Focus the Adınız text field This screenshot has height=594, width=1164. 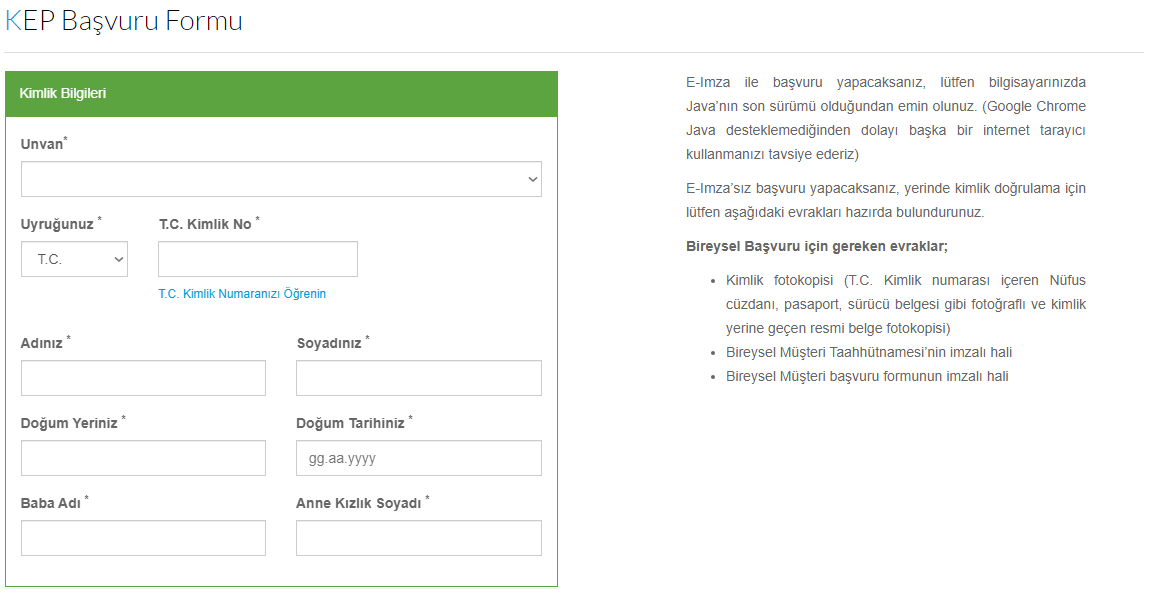point(143,378)
